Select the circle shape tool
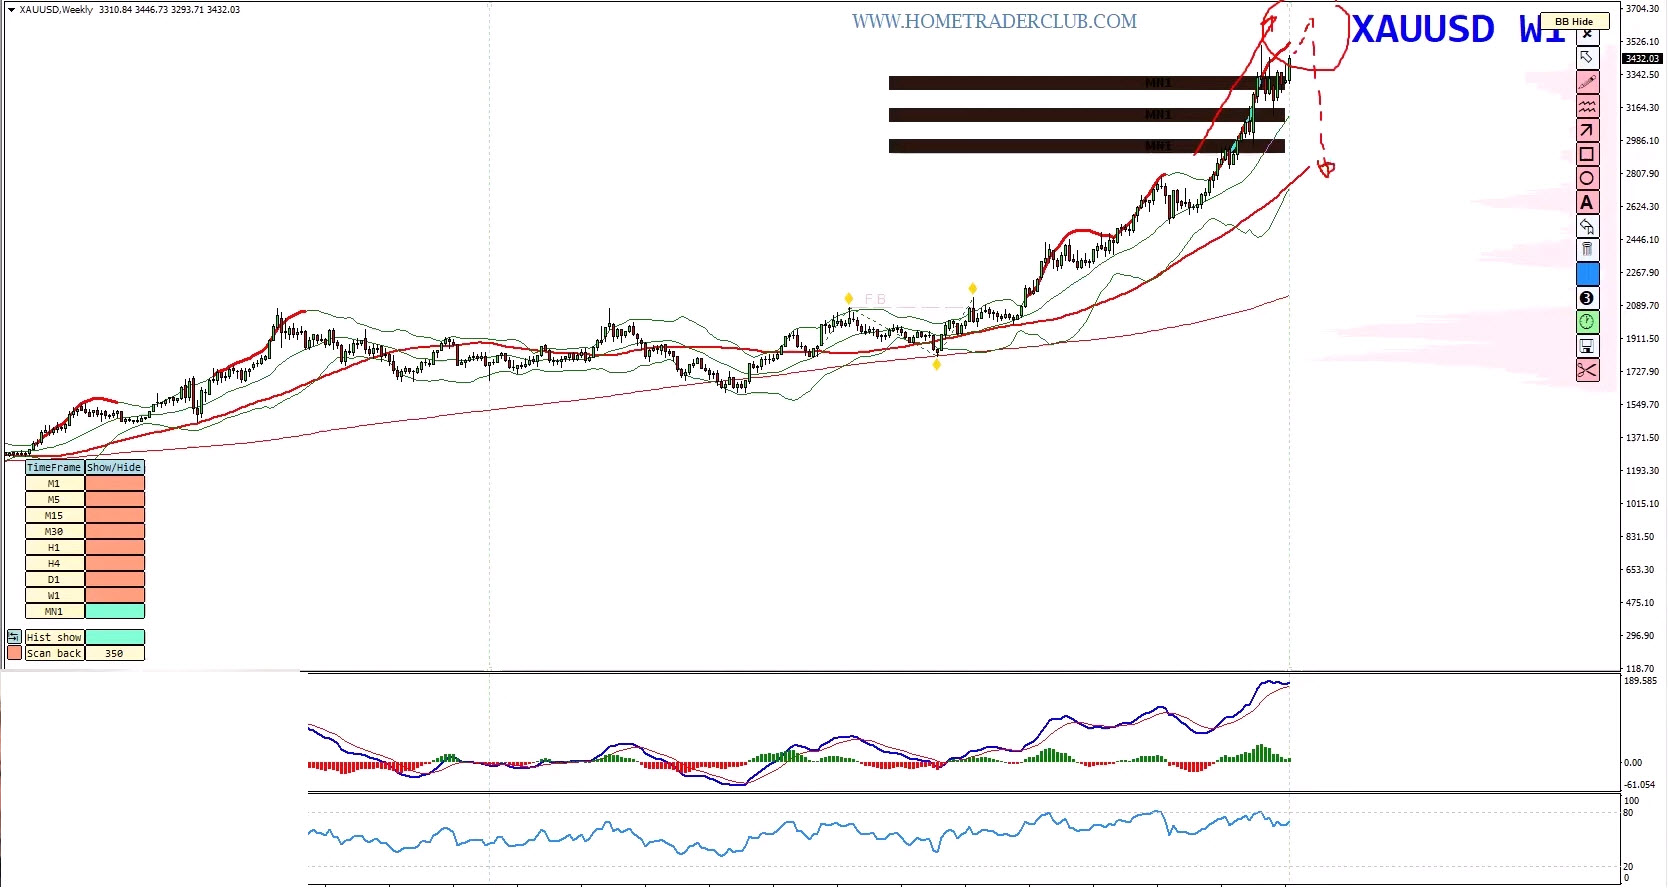 pos(1587,178)
